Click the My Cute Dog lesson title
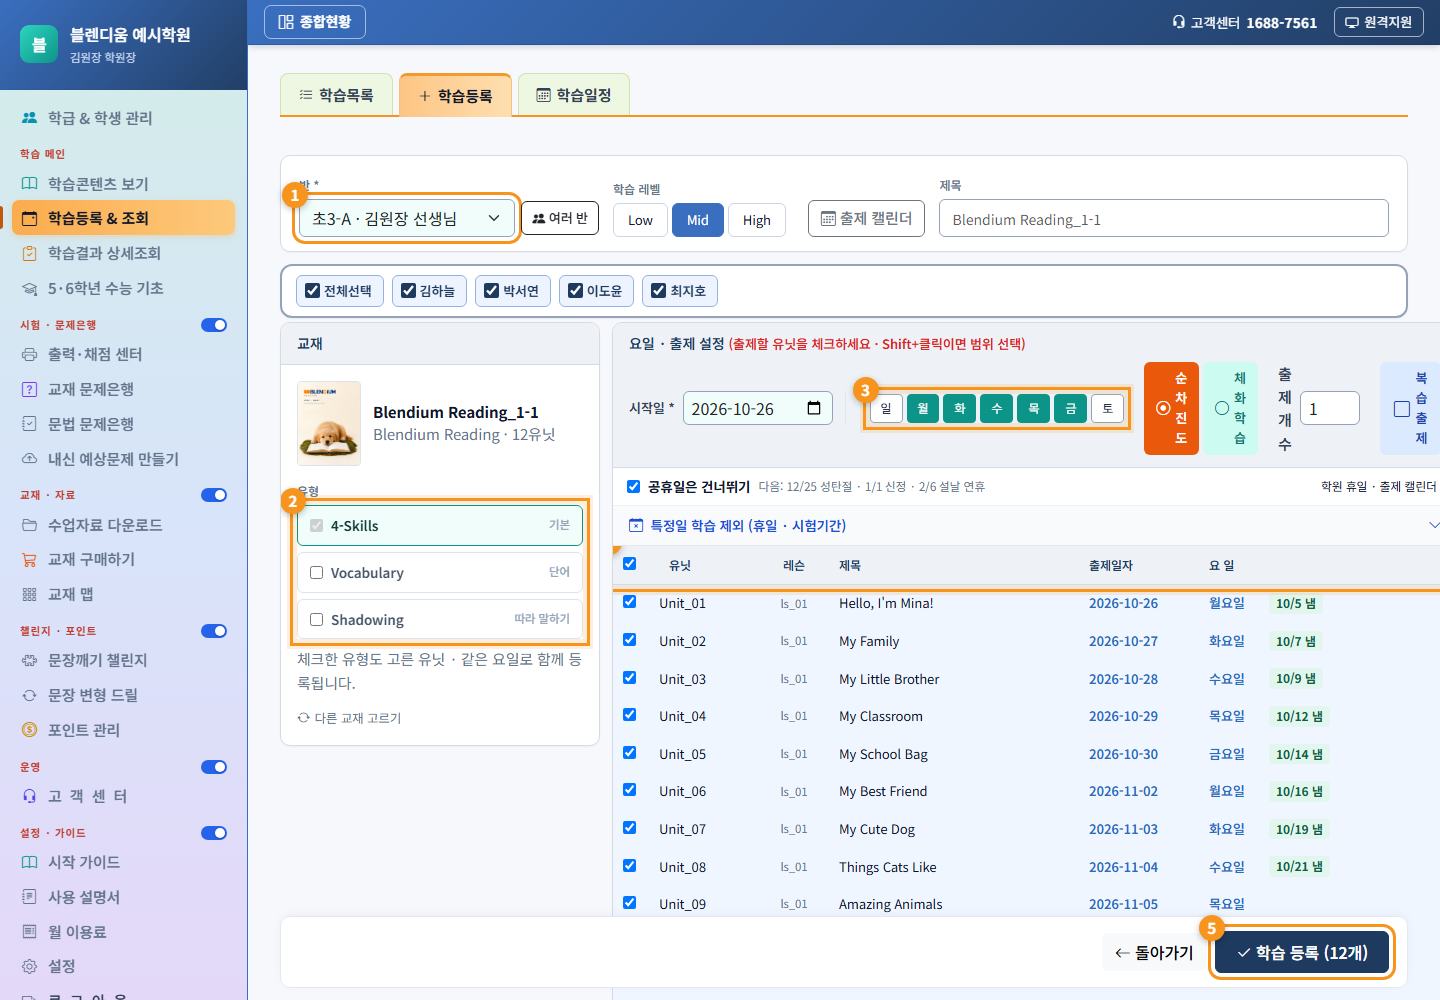The image size is (1440, 1000). tap(877, 829)
